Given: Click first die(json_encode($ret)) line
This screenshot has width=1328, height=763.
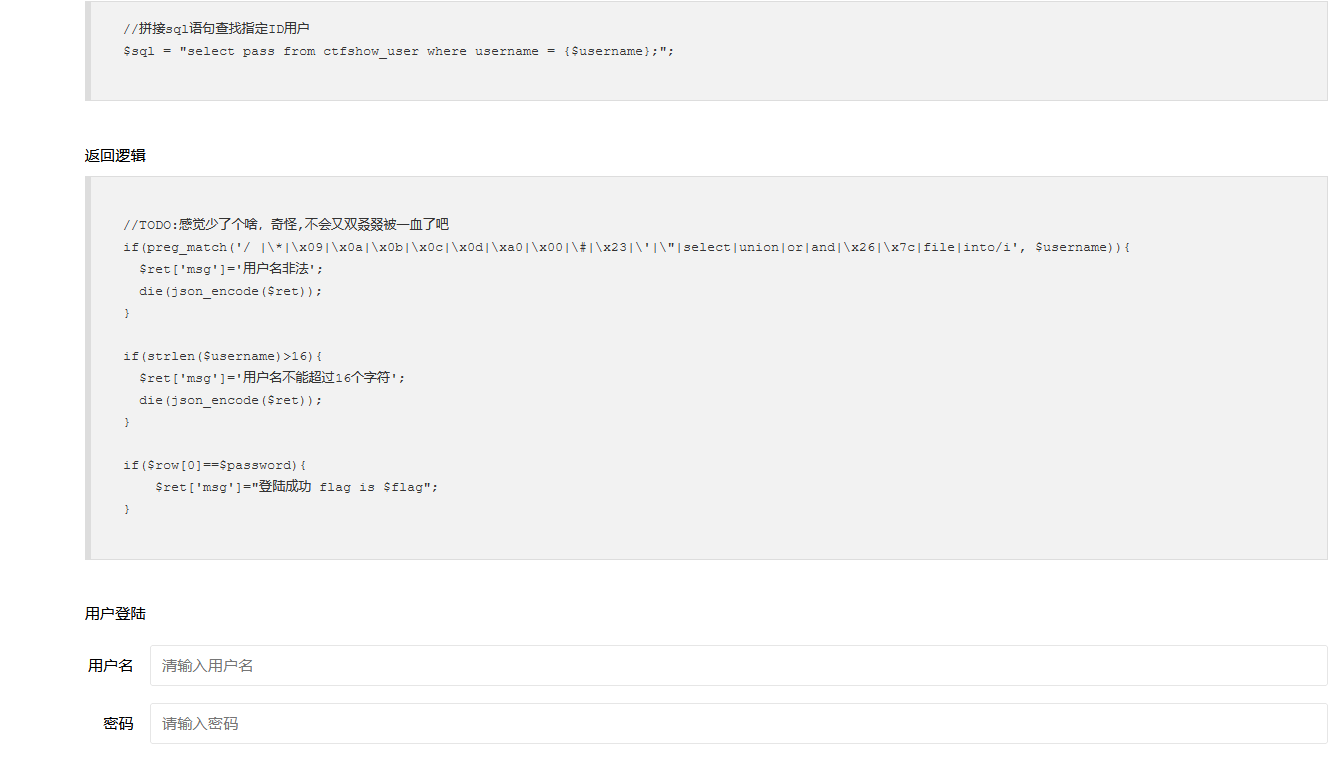Looking at the screenshot, I should pos(231,291).
